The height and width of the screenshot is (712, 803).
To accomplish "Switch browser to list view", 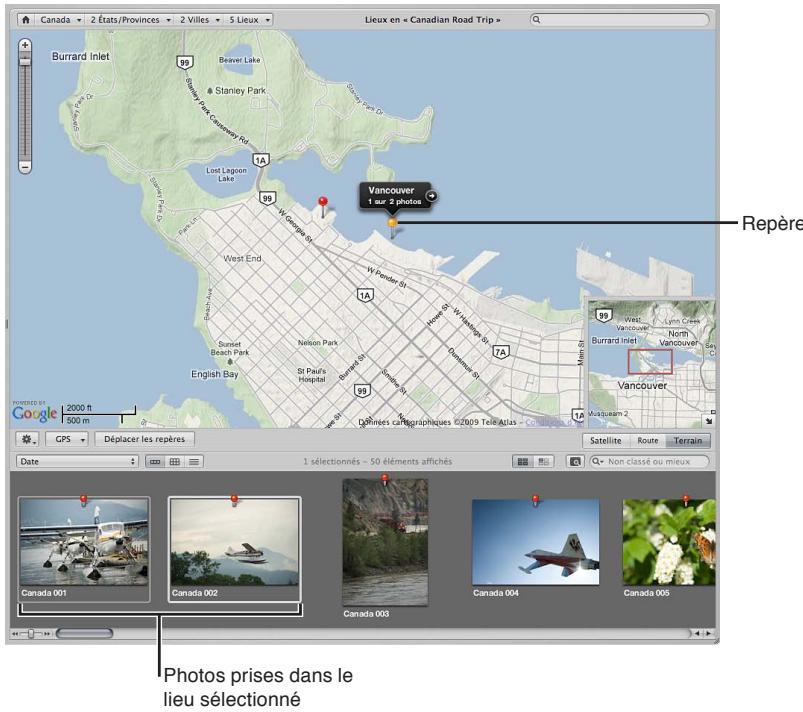I will coord(194,462).
